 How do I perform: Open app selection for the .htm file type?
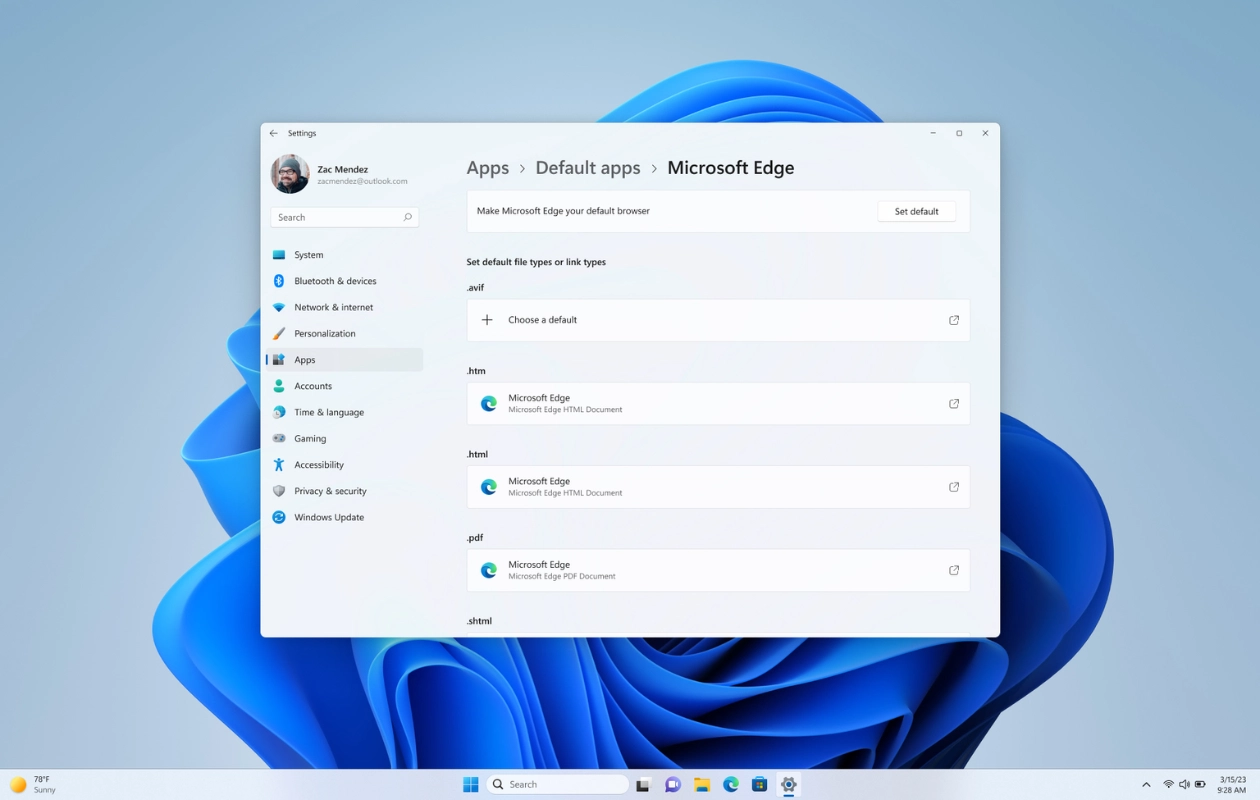(x=717, y=403)
